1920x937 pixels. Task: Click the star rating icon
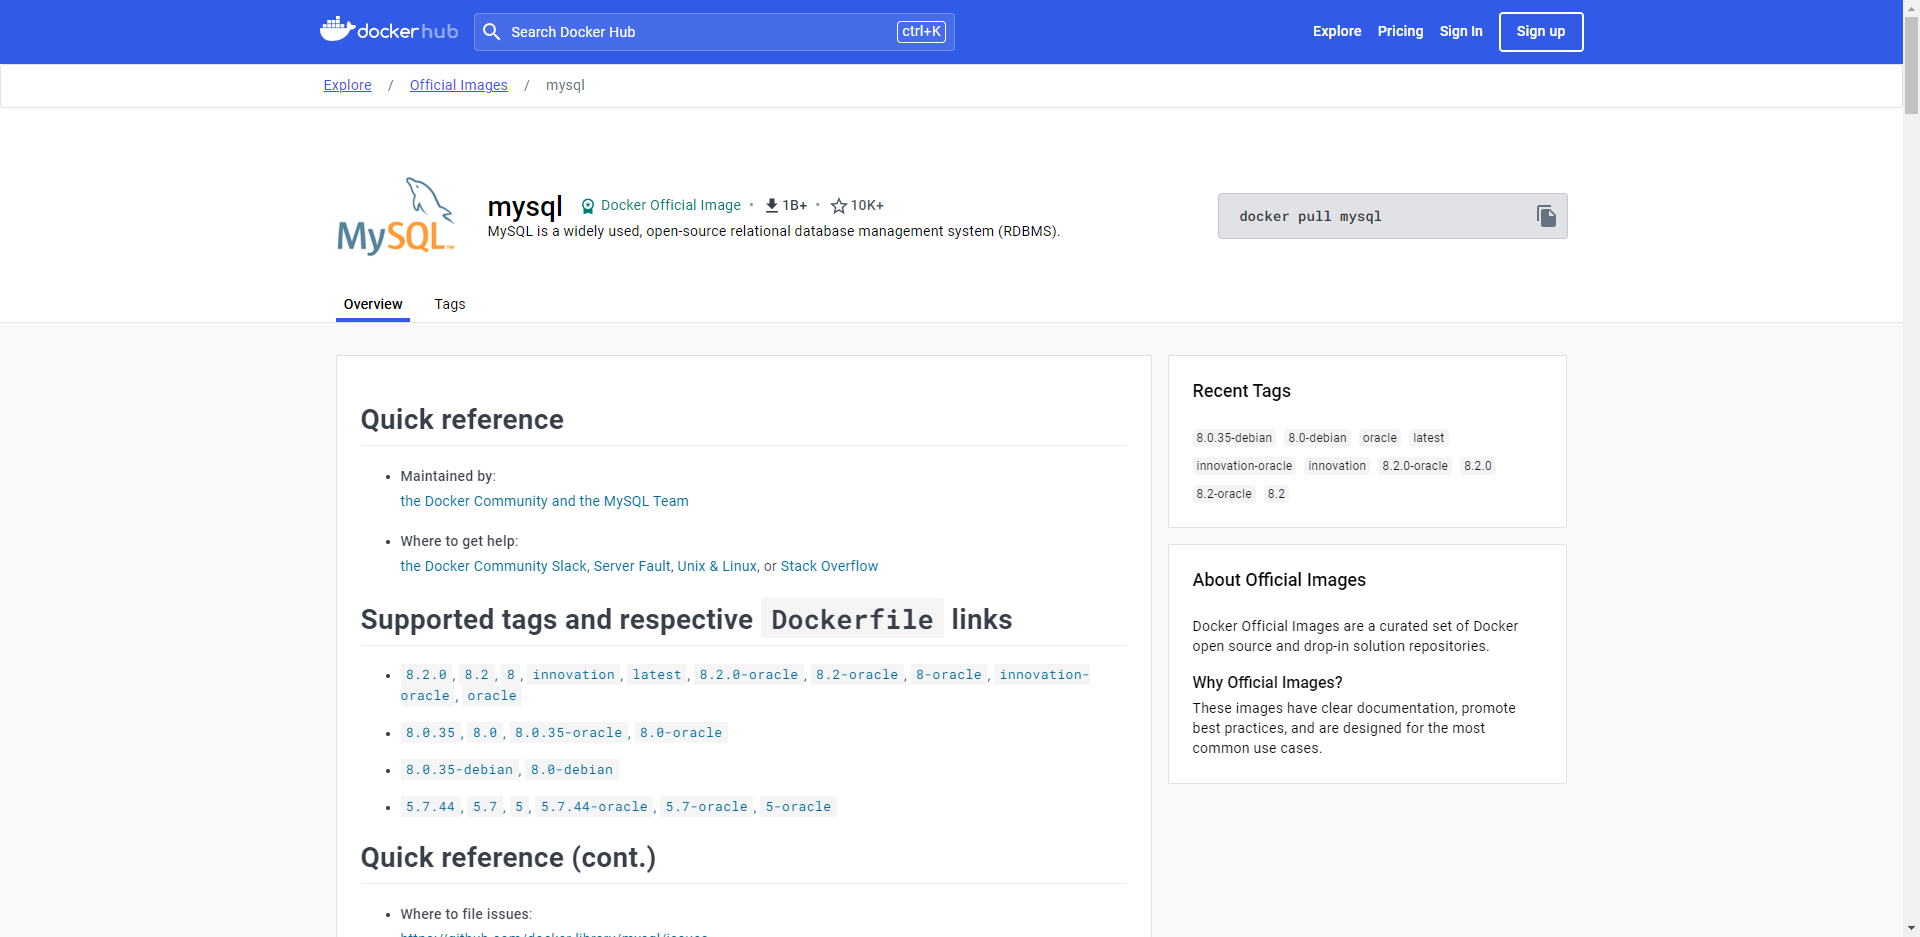(839, 206)
